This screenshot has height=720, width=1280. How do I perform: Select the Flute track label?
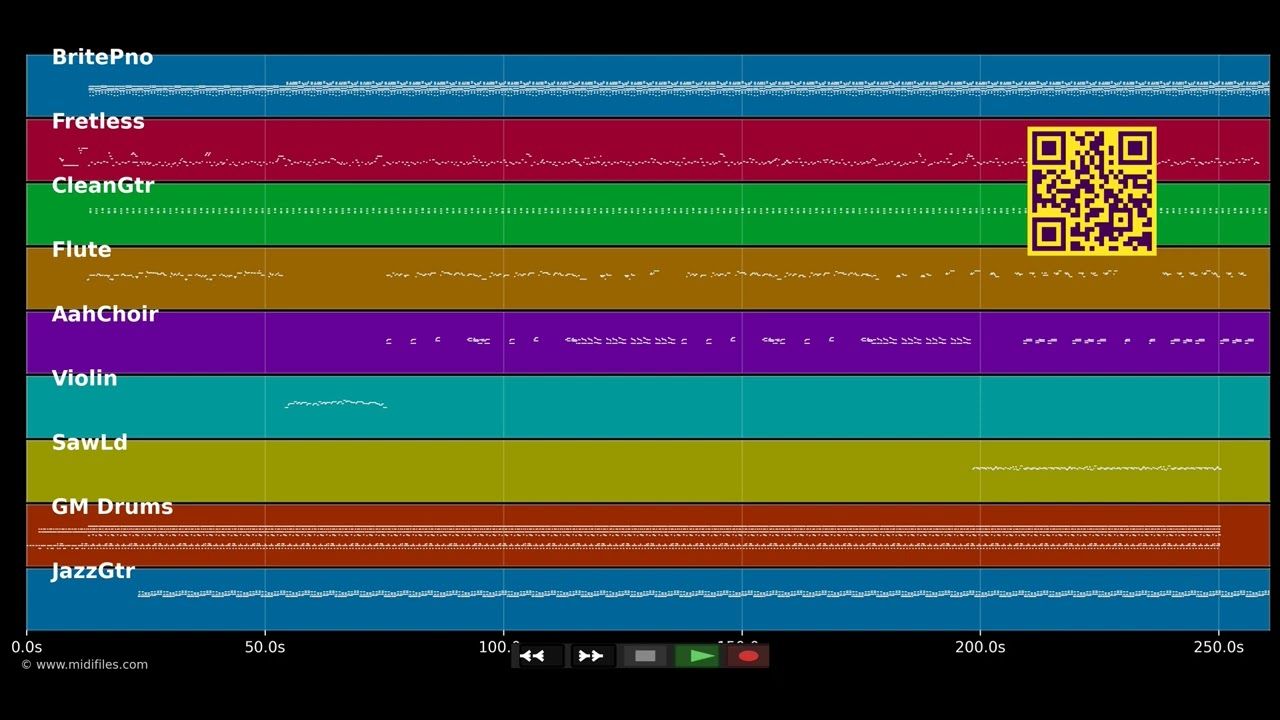(81, 250)
